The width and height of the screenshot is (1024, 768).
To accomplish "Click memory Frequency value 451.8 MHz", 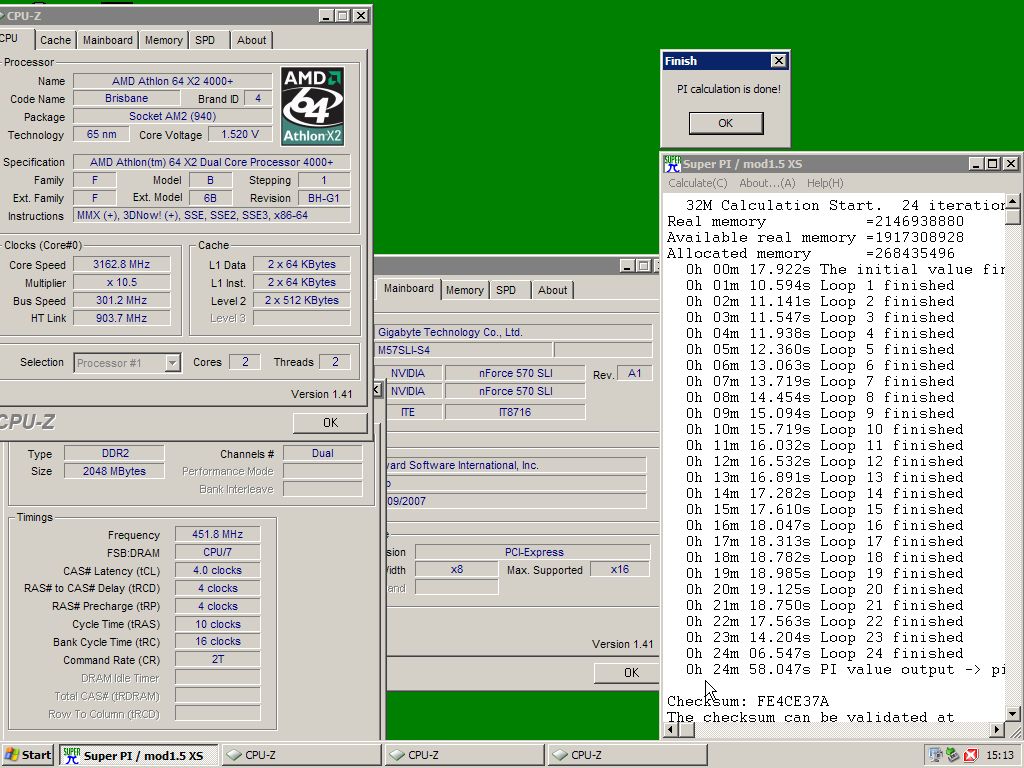I will (217, 534).
